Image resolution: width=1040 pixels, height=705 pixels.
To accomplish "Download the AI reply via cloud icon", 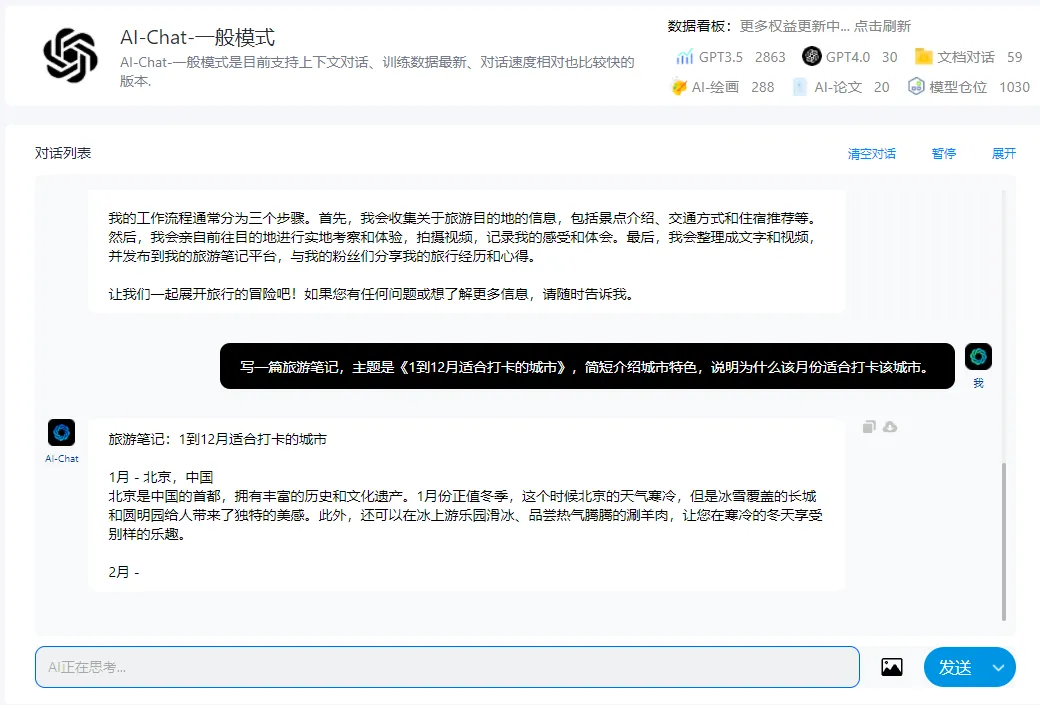I will point(890,427).
